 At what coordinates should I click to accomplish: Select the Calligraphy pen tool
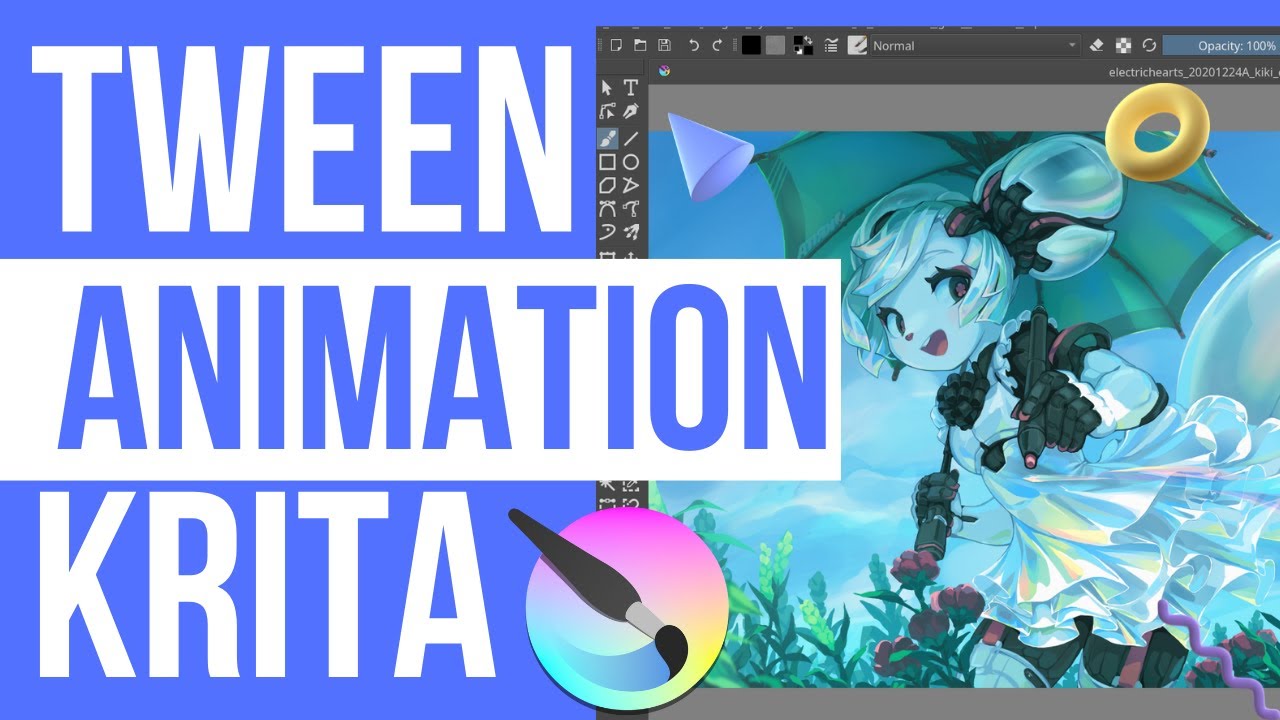(631, 112)
